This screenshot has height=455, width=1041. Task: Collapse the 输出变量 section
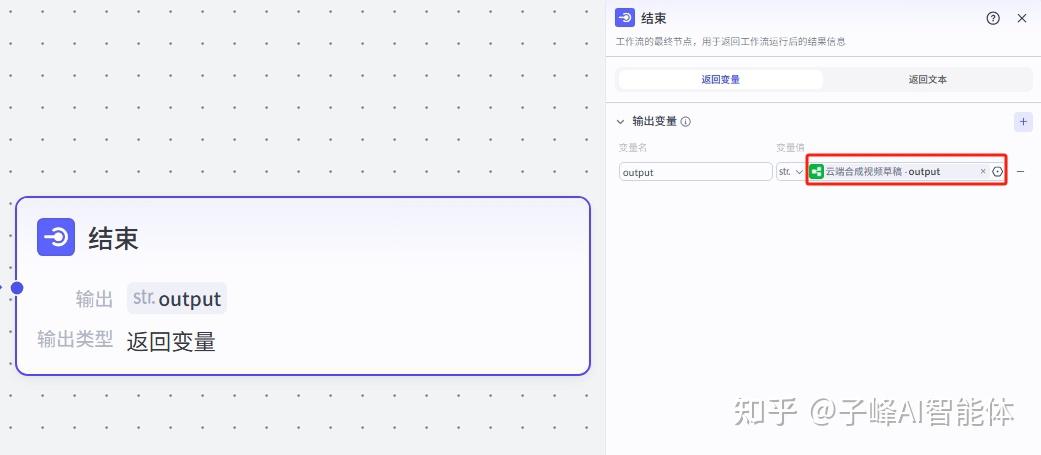(x=621, y=122)
